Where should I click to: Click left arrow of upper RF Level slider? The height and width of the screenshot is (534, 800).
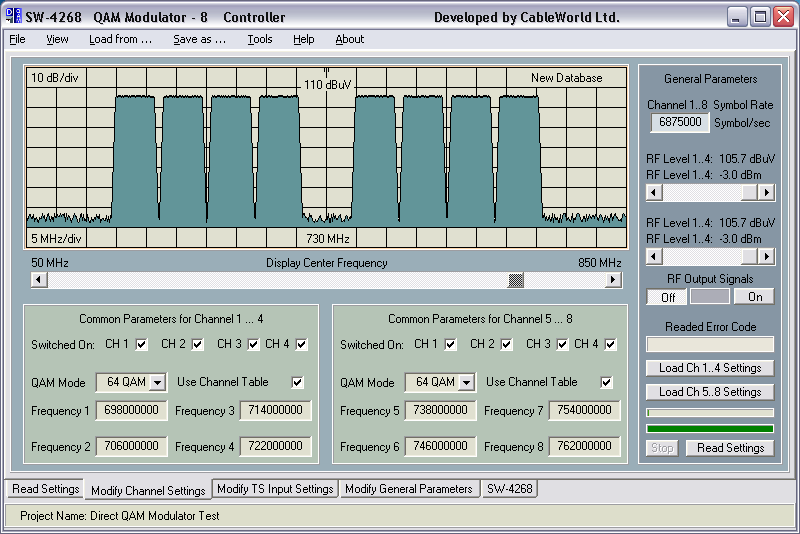[x=654, y=193]
